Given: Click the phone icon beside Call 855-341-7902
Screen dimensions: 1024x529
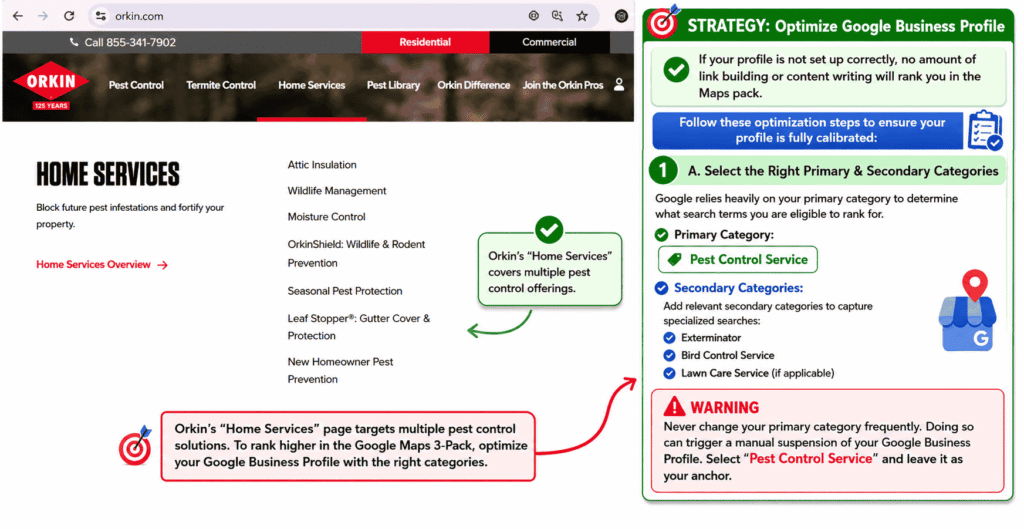Looking at the screenshot, I should 74,42.
